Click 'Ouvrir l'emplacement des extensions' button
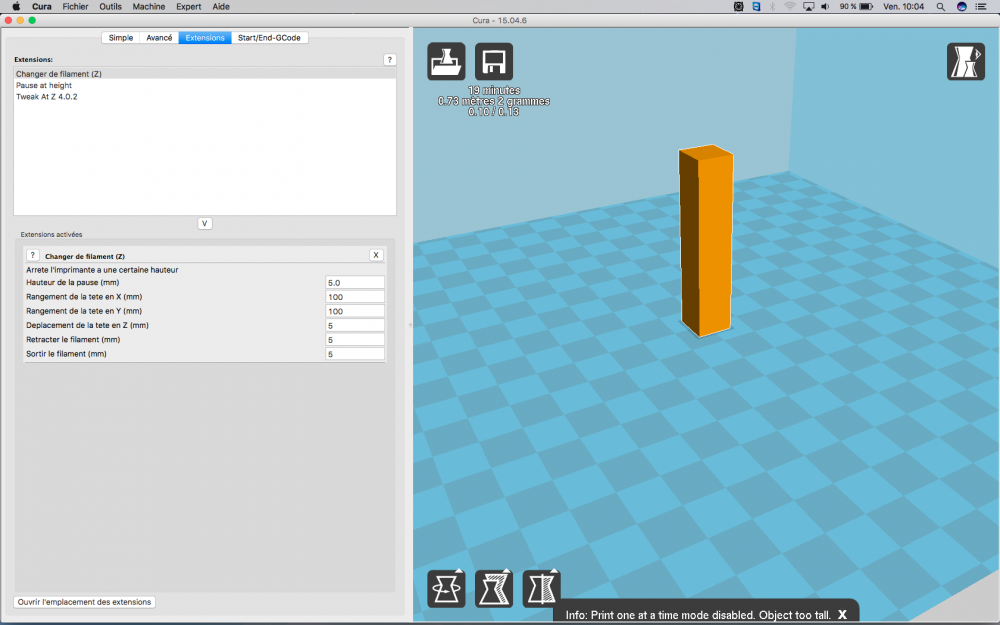The height and width of the screenshot is (625, 1000). point(84,602)
